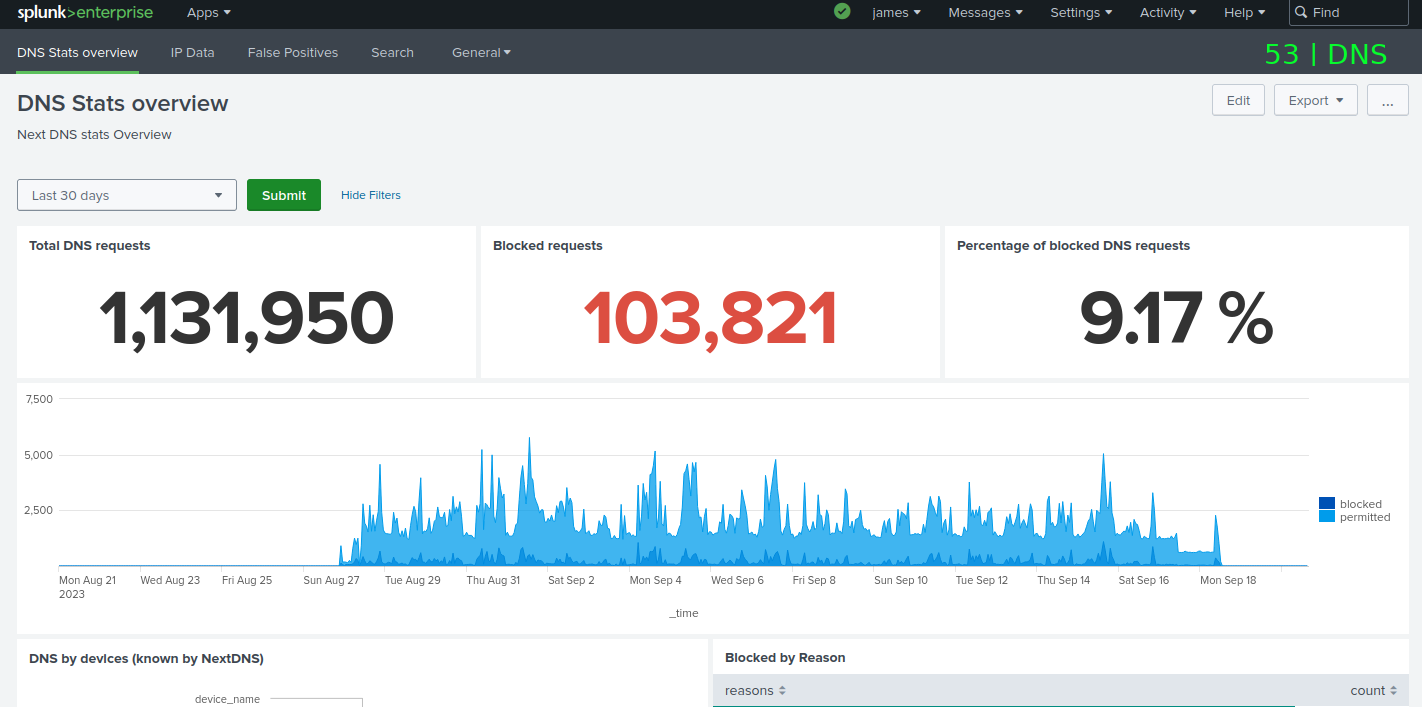Open the Settings dropdown

(x=1081, y=13)
